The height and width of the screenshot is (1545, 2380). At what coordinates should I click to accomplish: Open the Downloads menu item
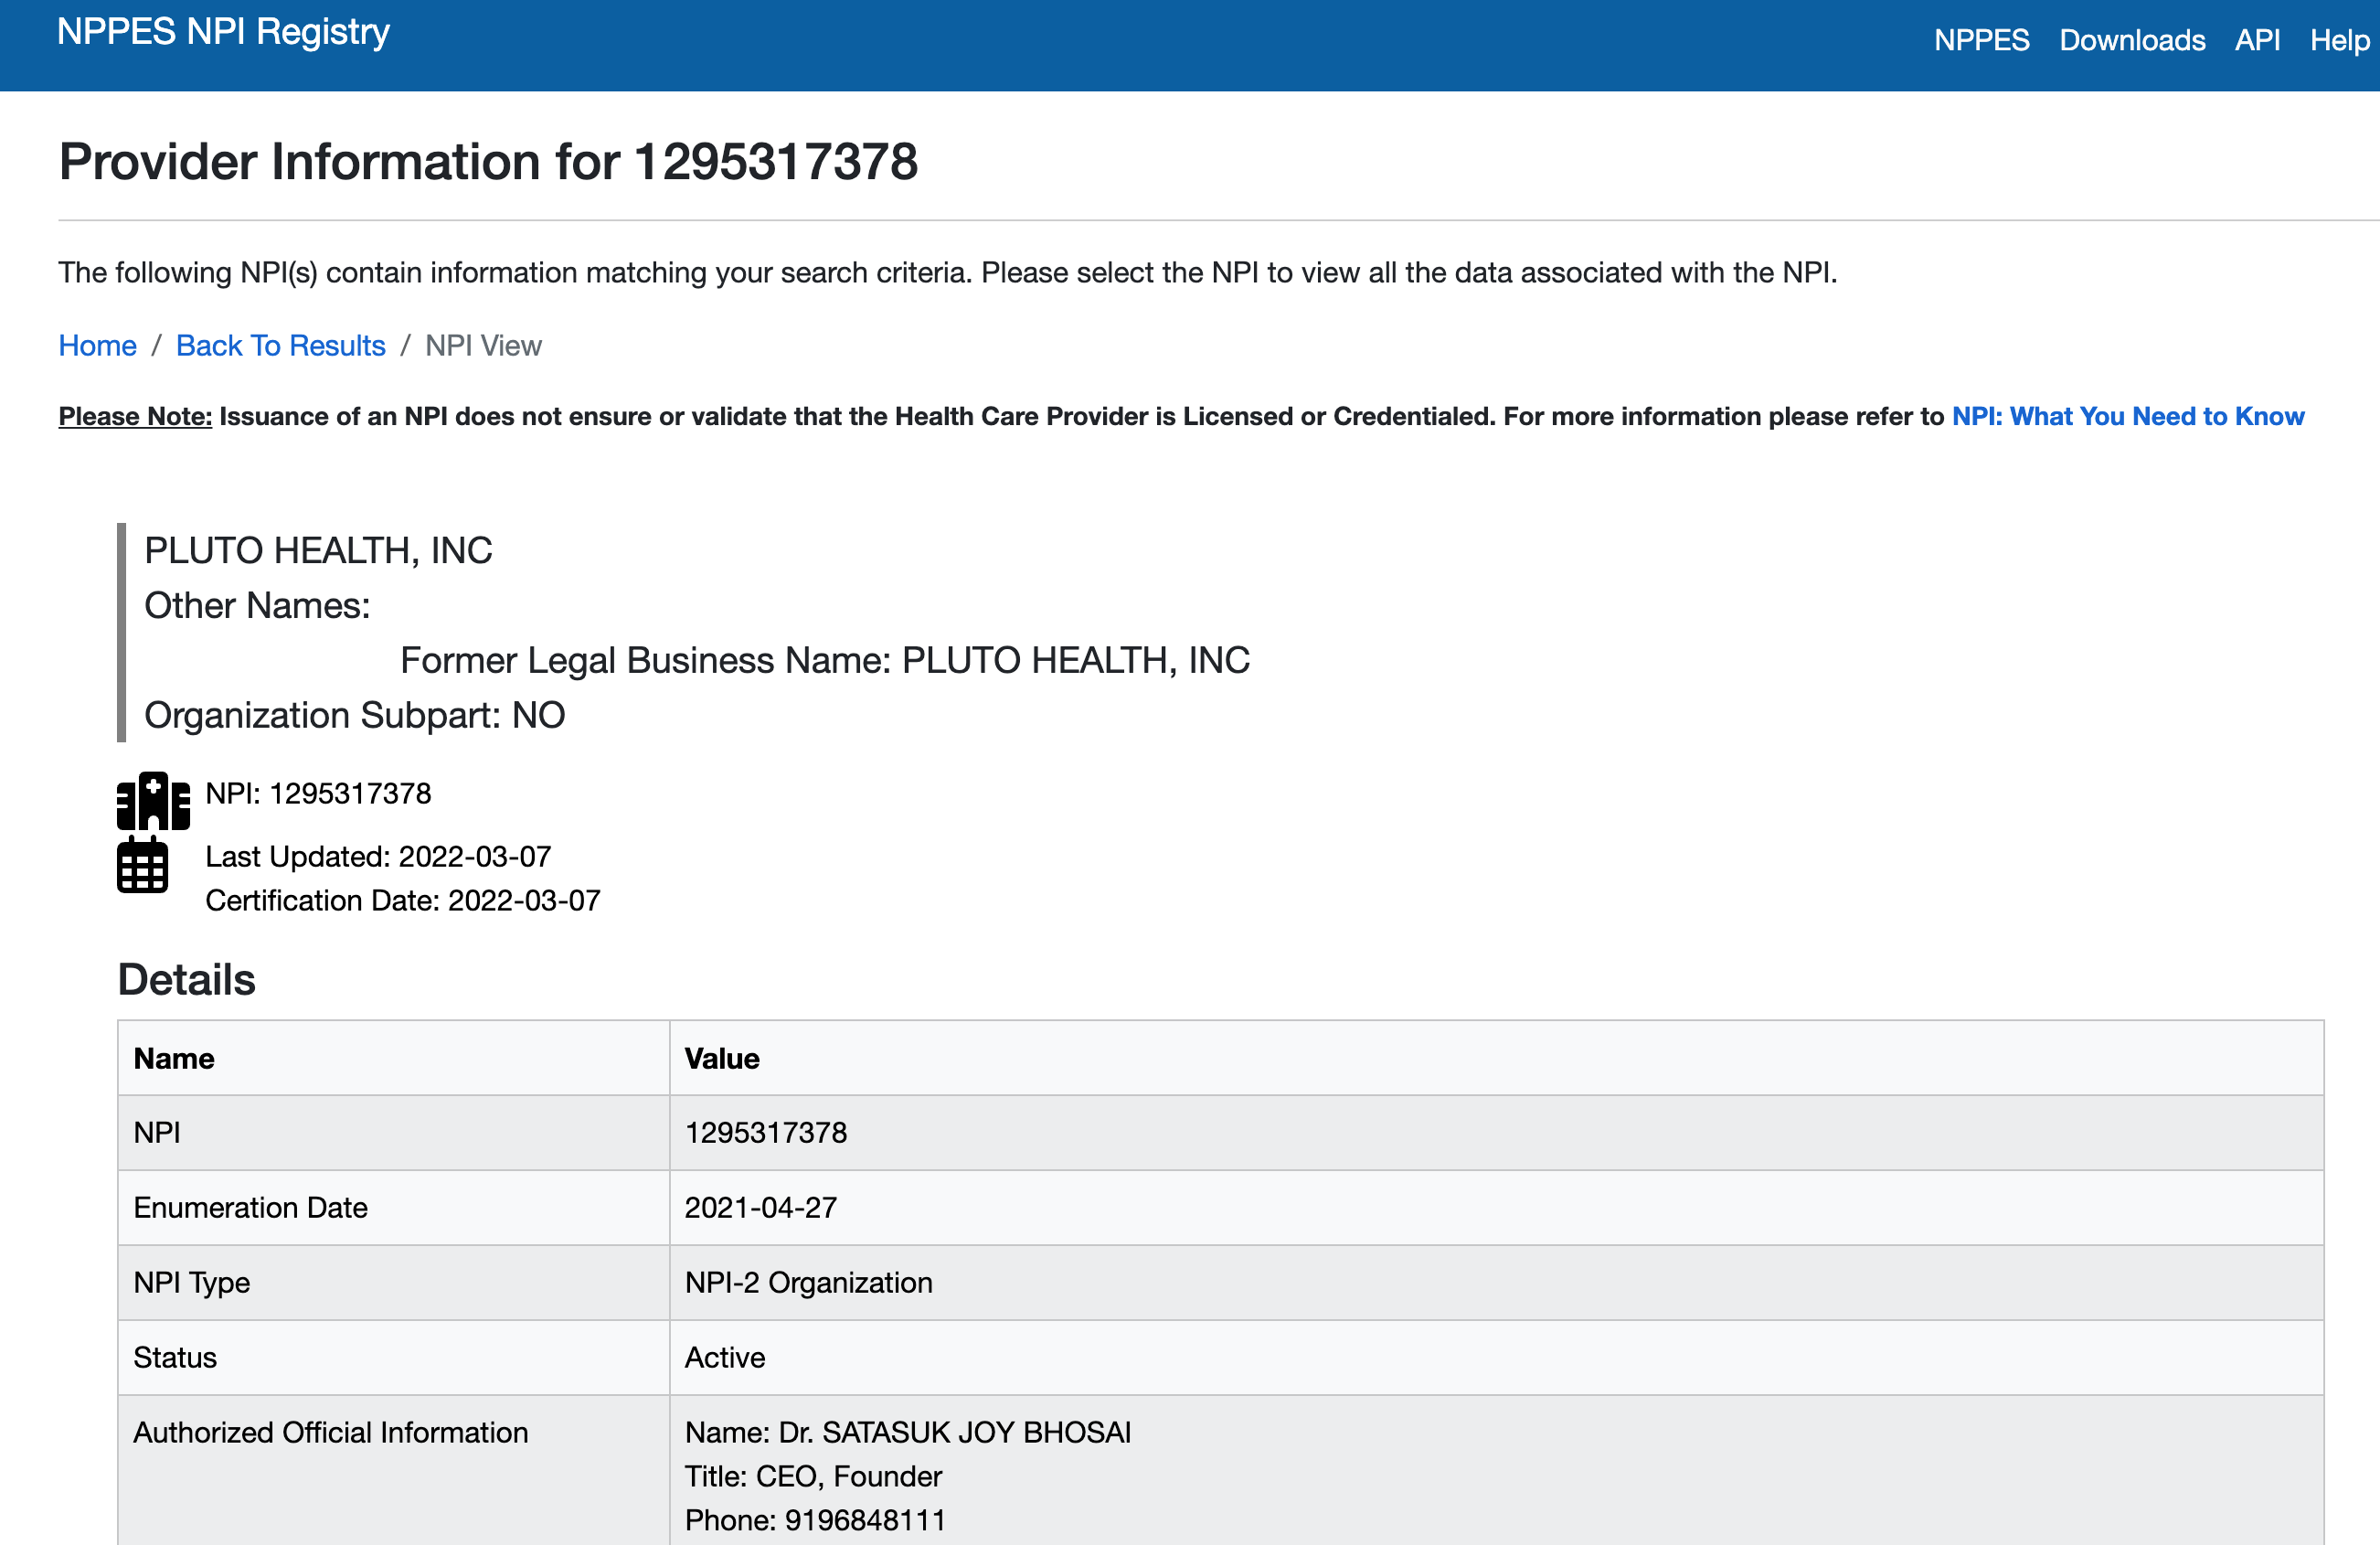point(2132,40)
